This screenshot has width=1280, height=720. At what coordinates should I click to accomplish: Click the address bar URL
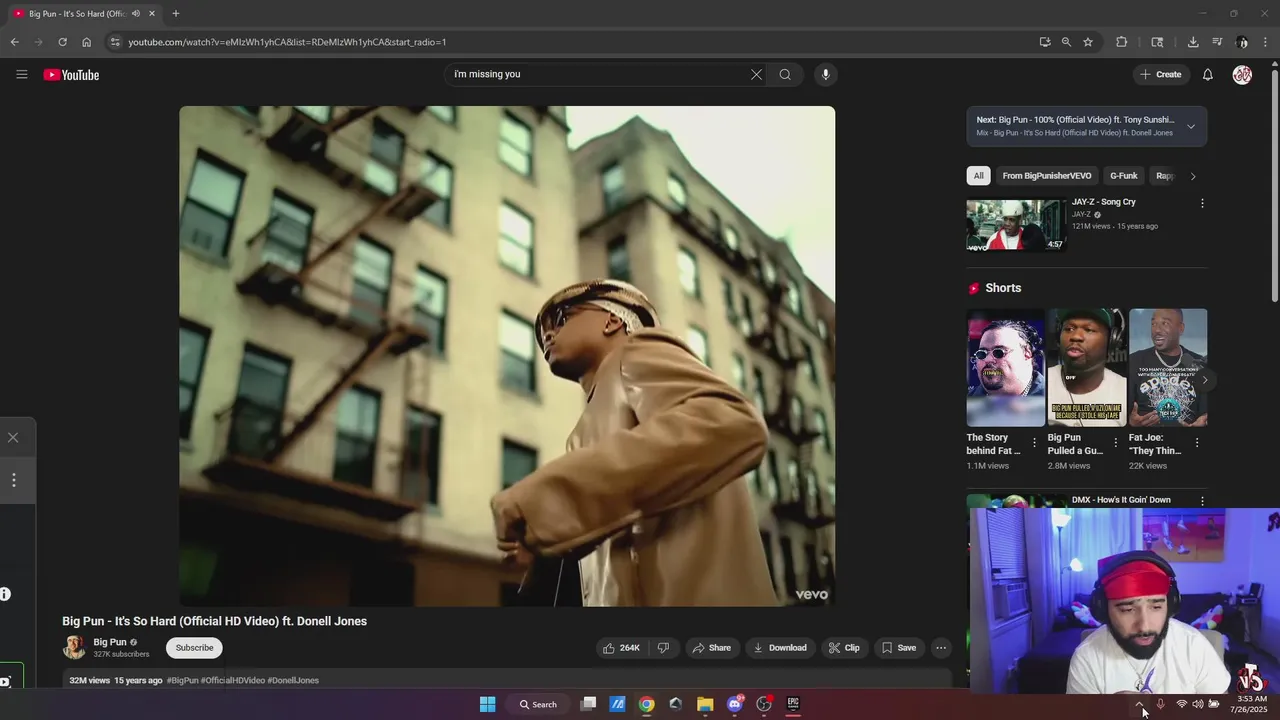(x=287, y=42)
